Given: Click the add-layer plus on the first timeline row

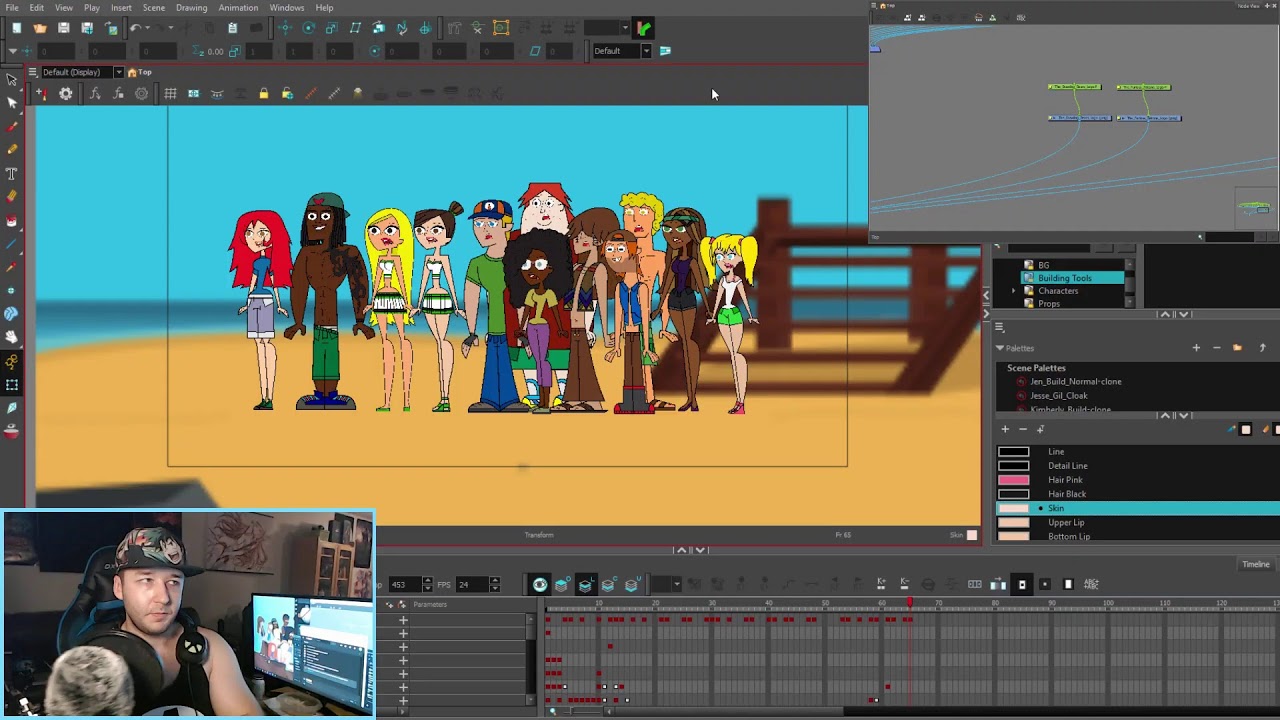Looking at the screenshot, I should (403, 620).
